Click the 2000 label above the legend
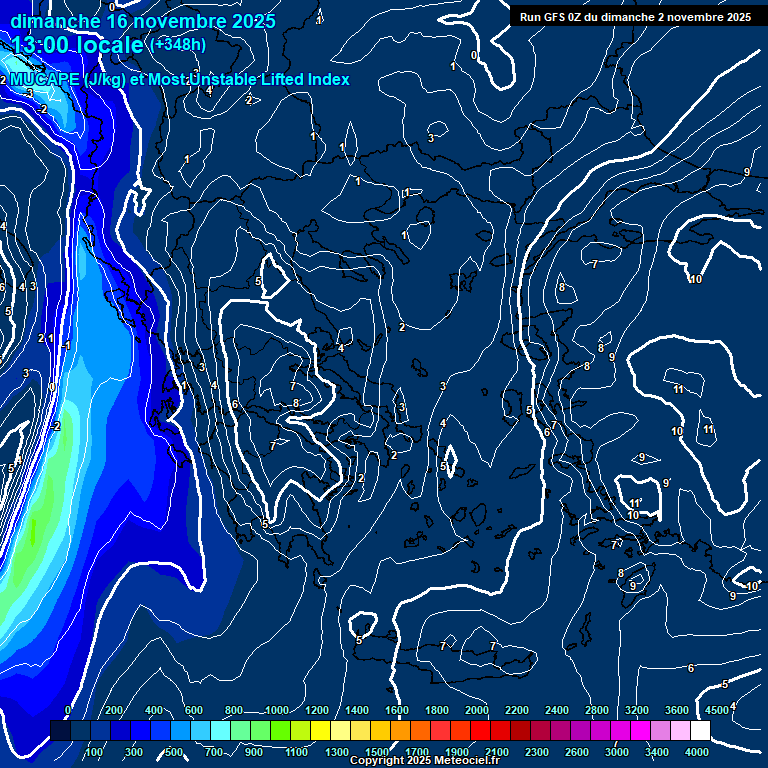 click(477, 710)
